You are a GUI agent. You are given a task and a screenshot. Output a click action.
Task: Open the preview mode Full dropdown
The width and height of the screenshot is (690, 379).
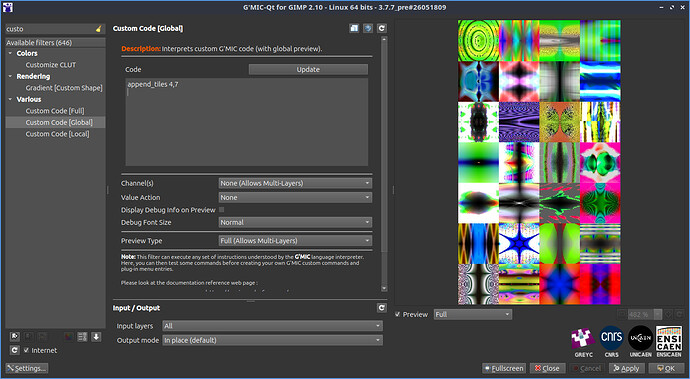click(x=473, y=314)
